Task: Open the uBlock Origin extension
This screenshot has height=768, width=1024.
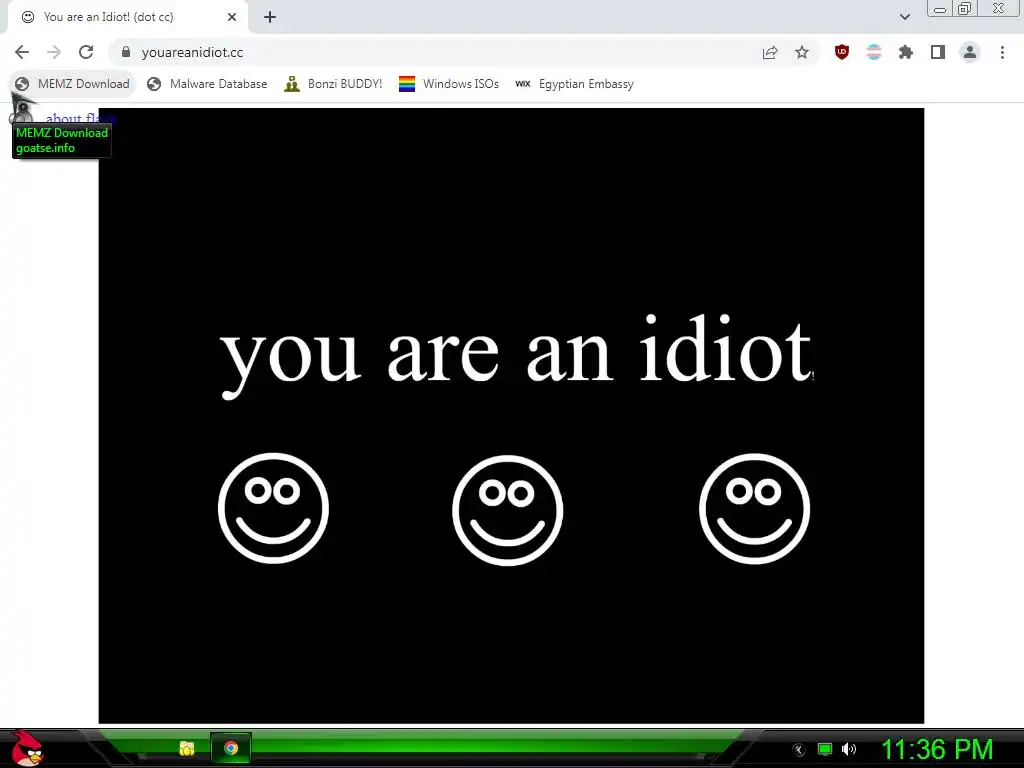Action: 842,52
